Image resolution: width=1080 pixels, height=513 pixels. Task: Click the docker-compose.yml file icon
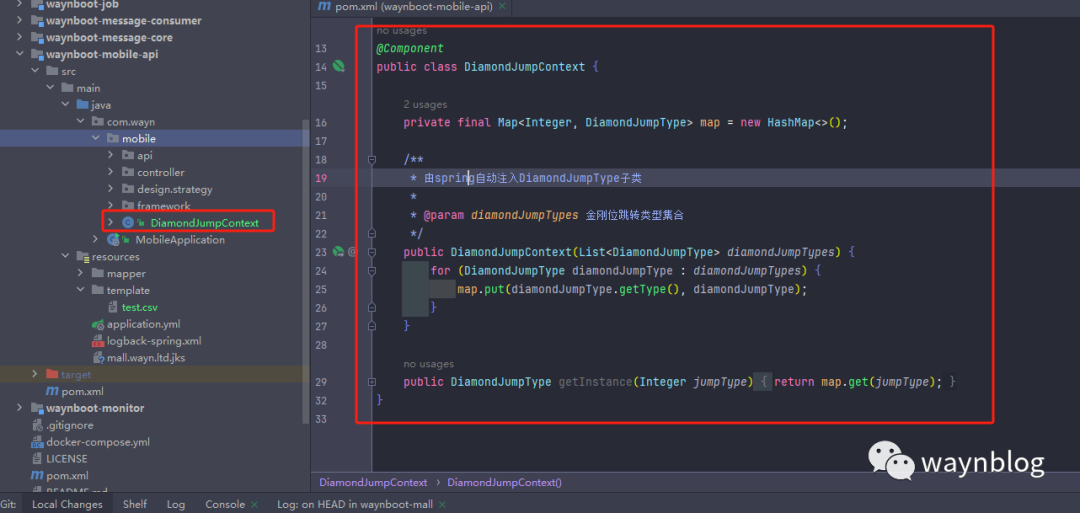point(37,442)
